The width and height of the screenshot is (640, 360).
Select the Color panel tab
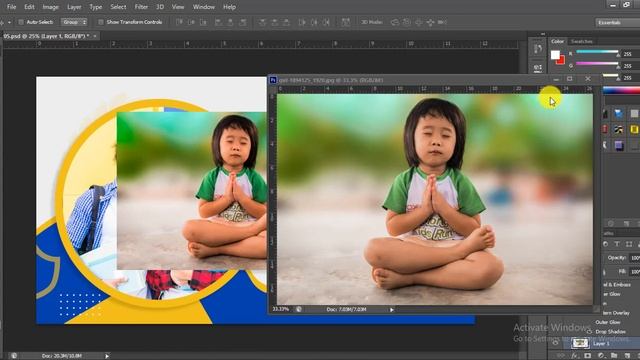[557, 41]
